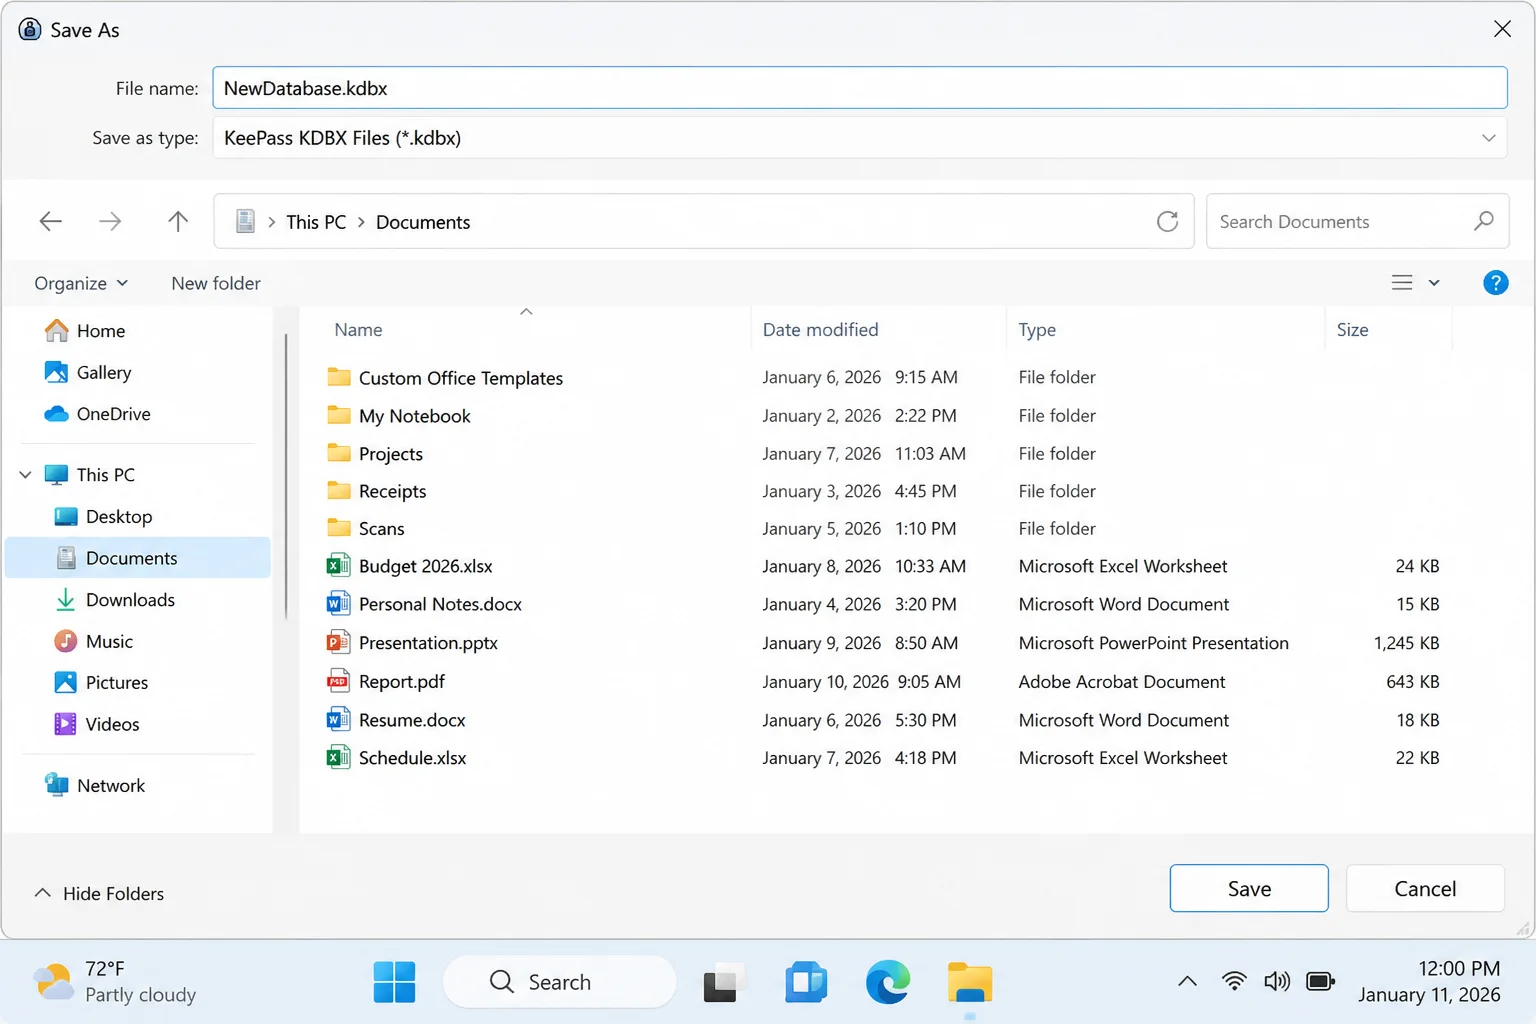Refresh the Documents folder listing
Viewport: 1536px width, 1024px height.
tap(1167, 221)
